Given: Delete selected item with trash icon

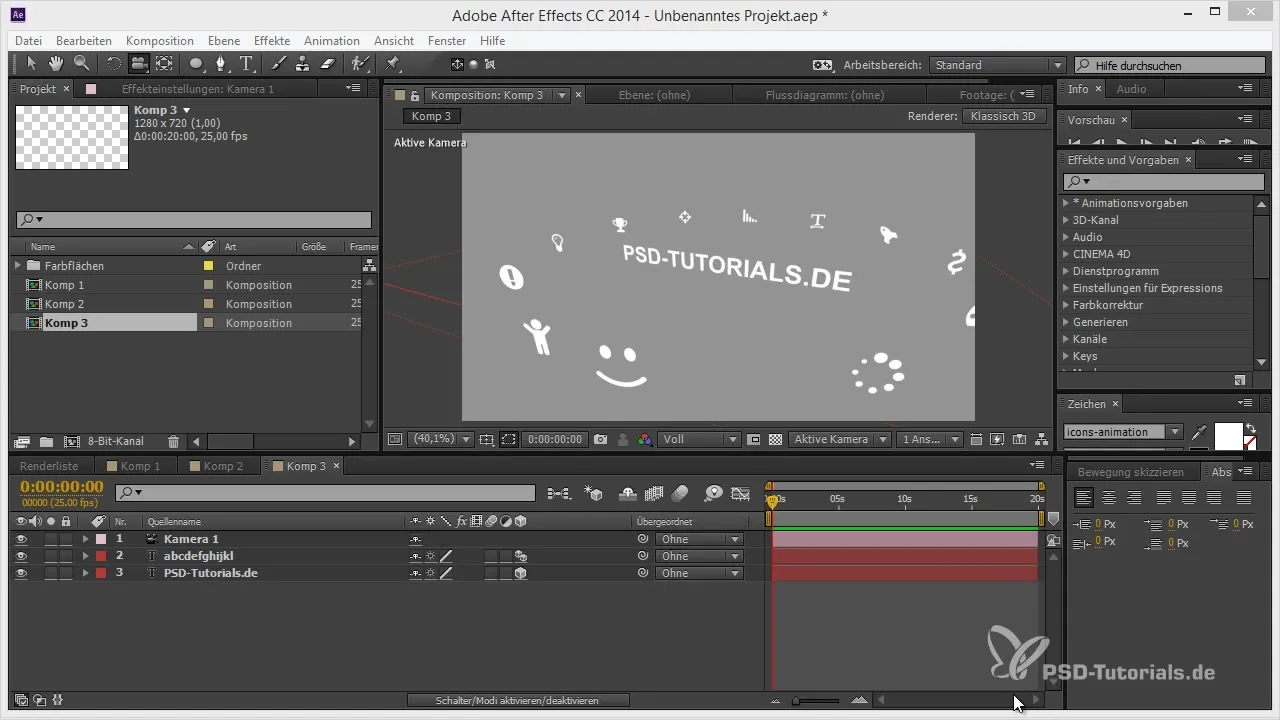Looking at the screenshot, I should point(174,441).
